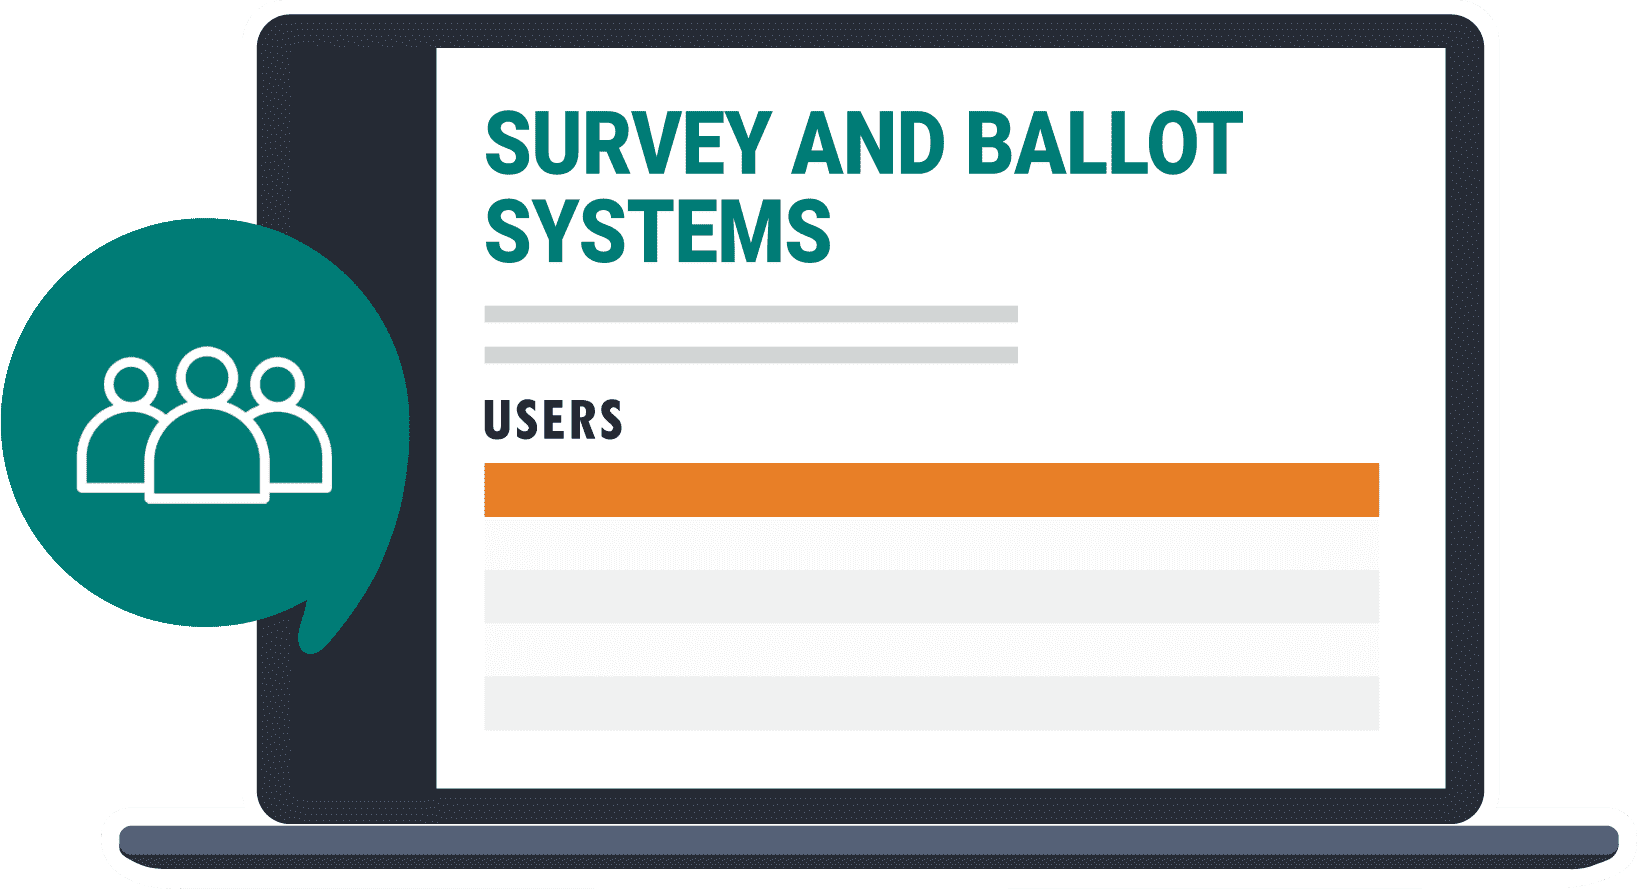Click the word SYSTEMS in the title
Image resolution: width=1637 pixels, height=889 pixels.
658,232
